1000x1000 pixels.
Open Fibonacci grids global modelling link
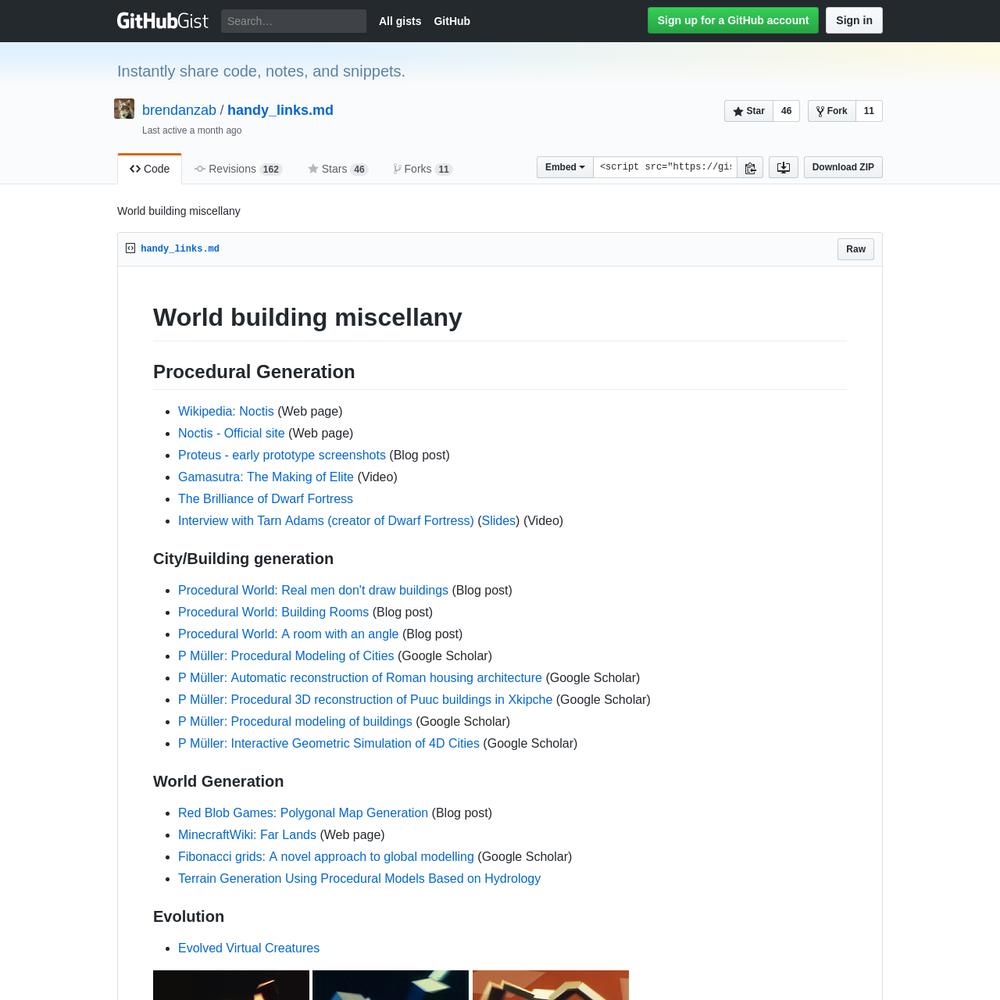tap(326, 857)
